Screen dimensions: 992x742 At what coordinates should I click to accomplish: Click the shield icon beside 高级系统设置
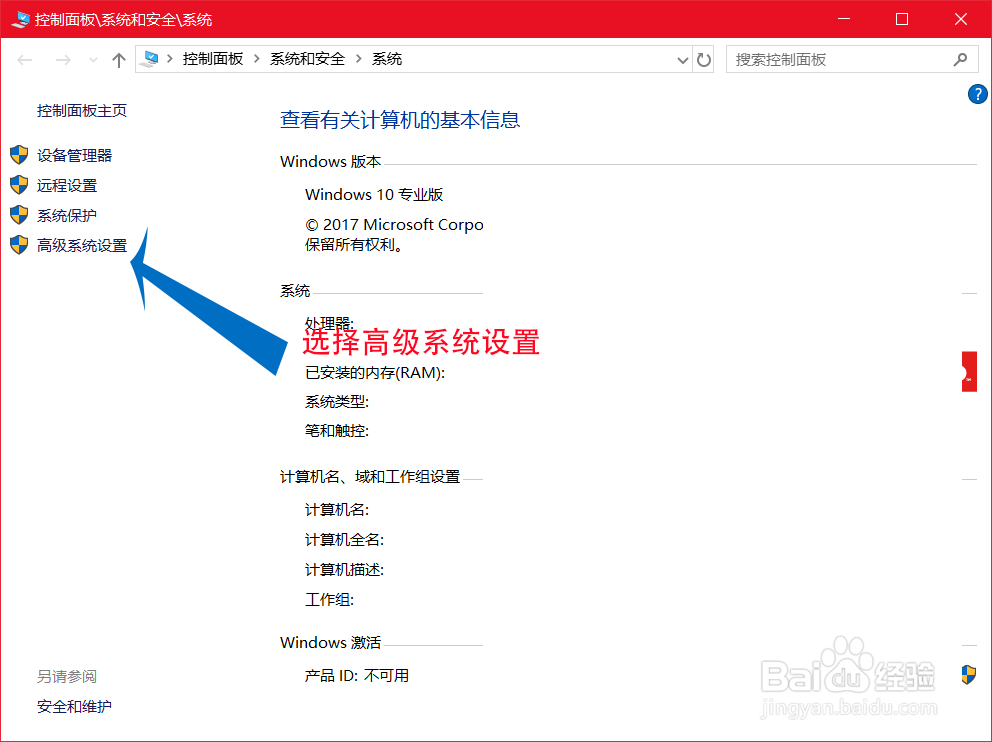19,245
